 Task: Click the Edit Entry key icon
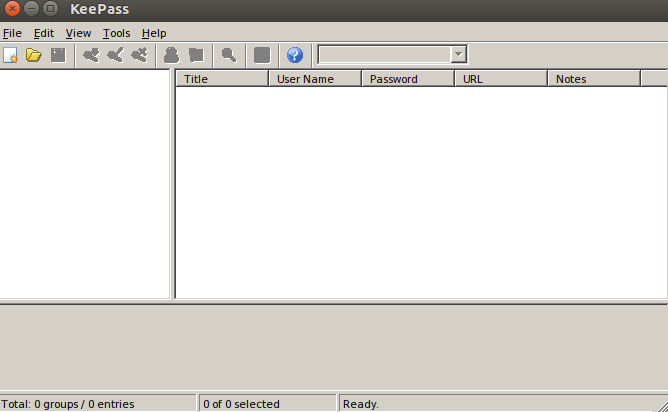coord(115,55)
